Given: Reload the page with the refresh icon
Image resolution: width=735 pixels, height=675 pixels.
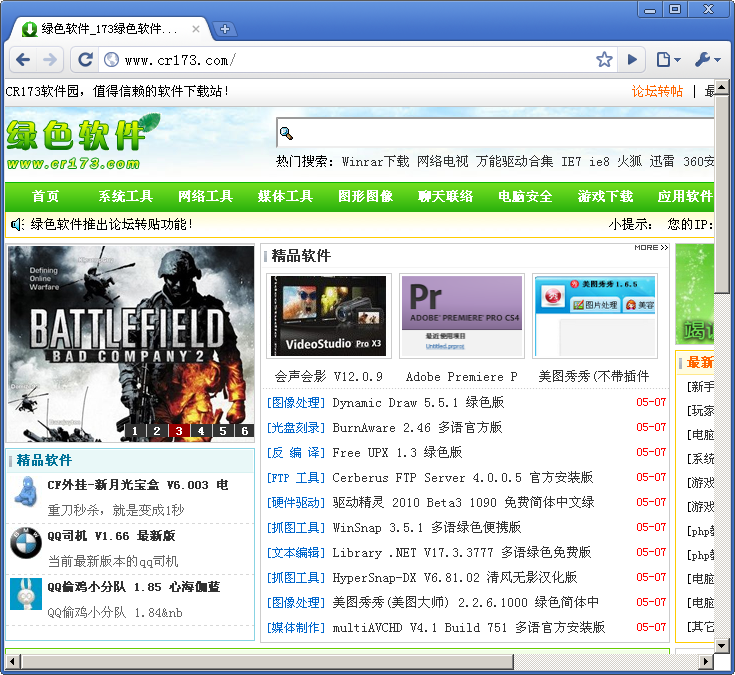Looking at the screenshot, I should [x=85, y=60].
